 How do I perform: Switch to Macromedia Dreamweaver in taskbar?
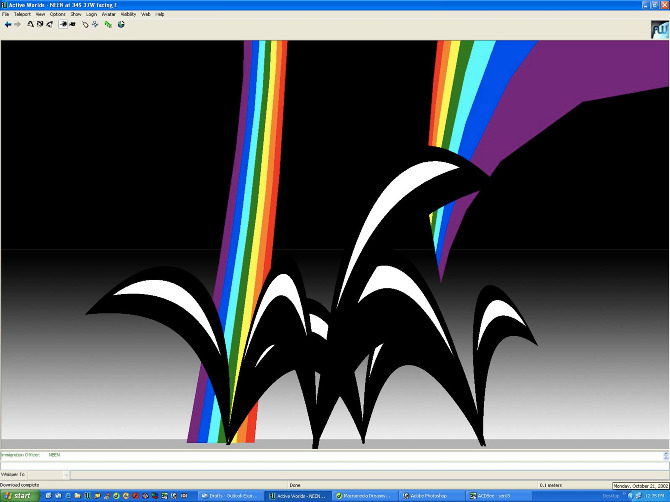[x=367, y=495]
